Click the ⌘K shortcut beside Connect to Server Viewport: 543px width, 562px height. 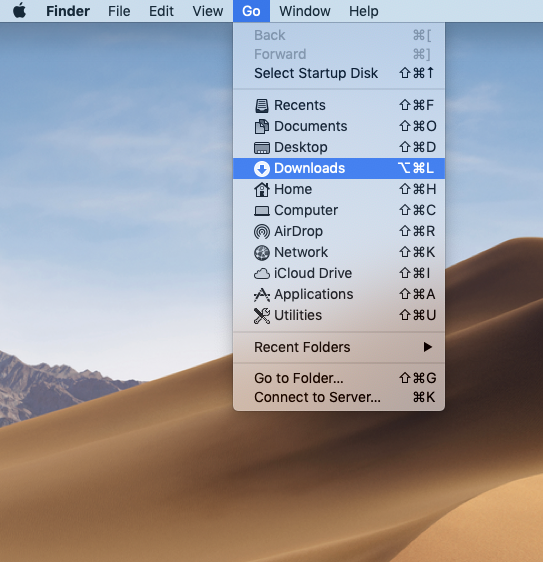424,397
